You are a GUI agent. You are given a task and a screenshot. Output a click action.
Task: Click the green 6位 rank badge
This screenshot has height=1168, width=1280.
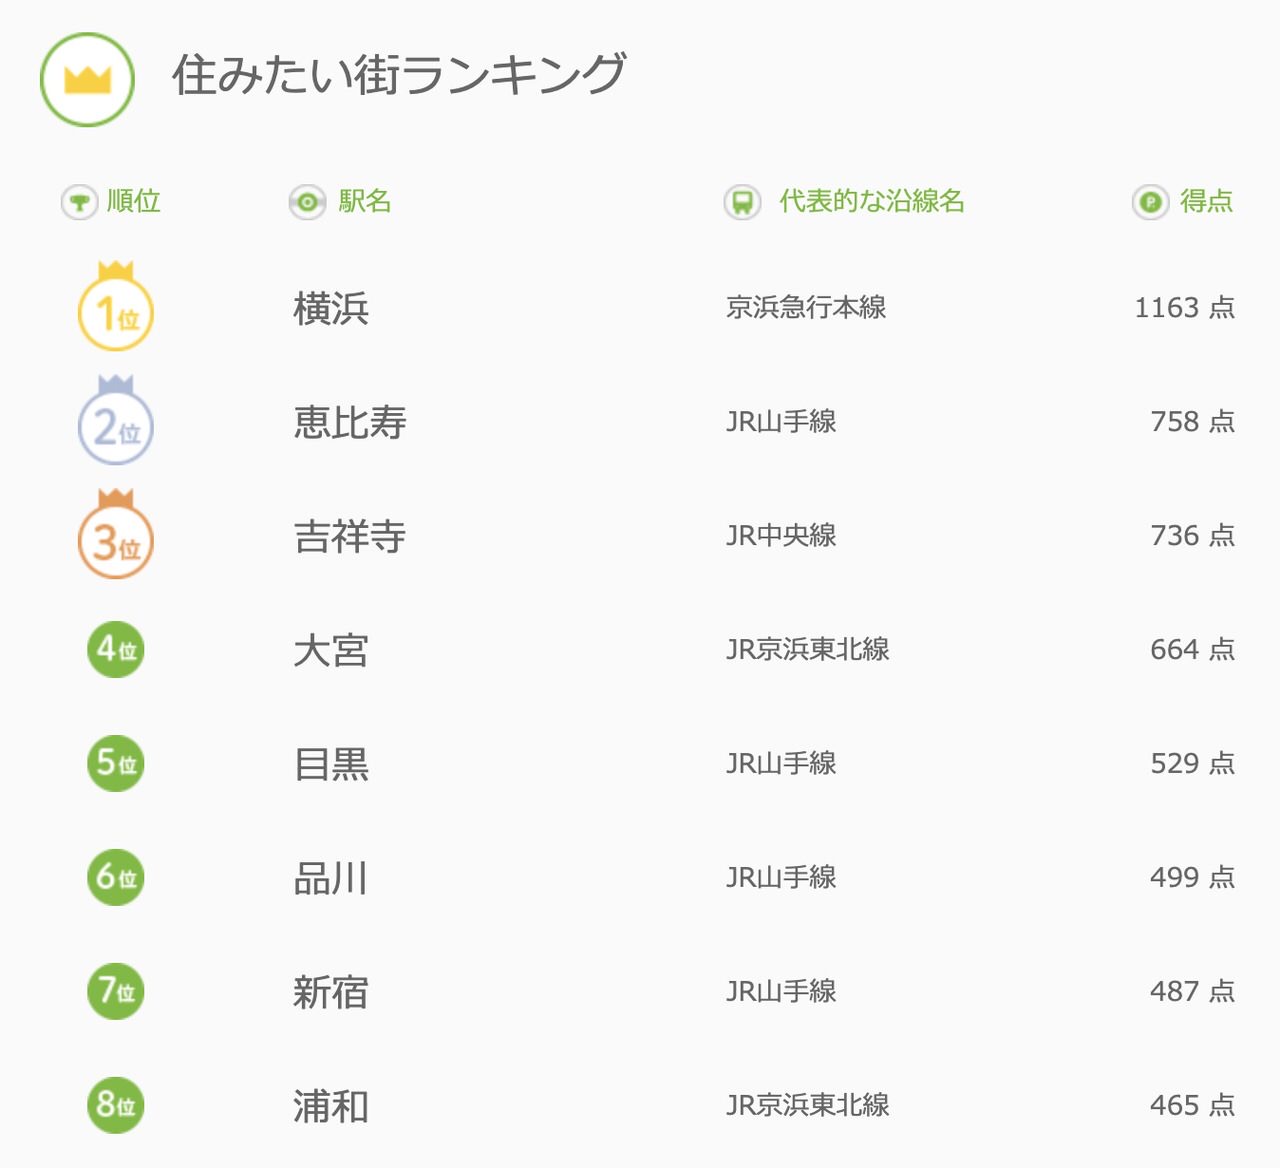116,877
